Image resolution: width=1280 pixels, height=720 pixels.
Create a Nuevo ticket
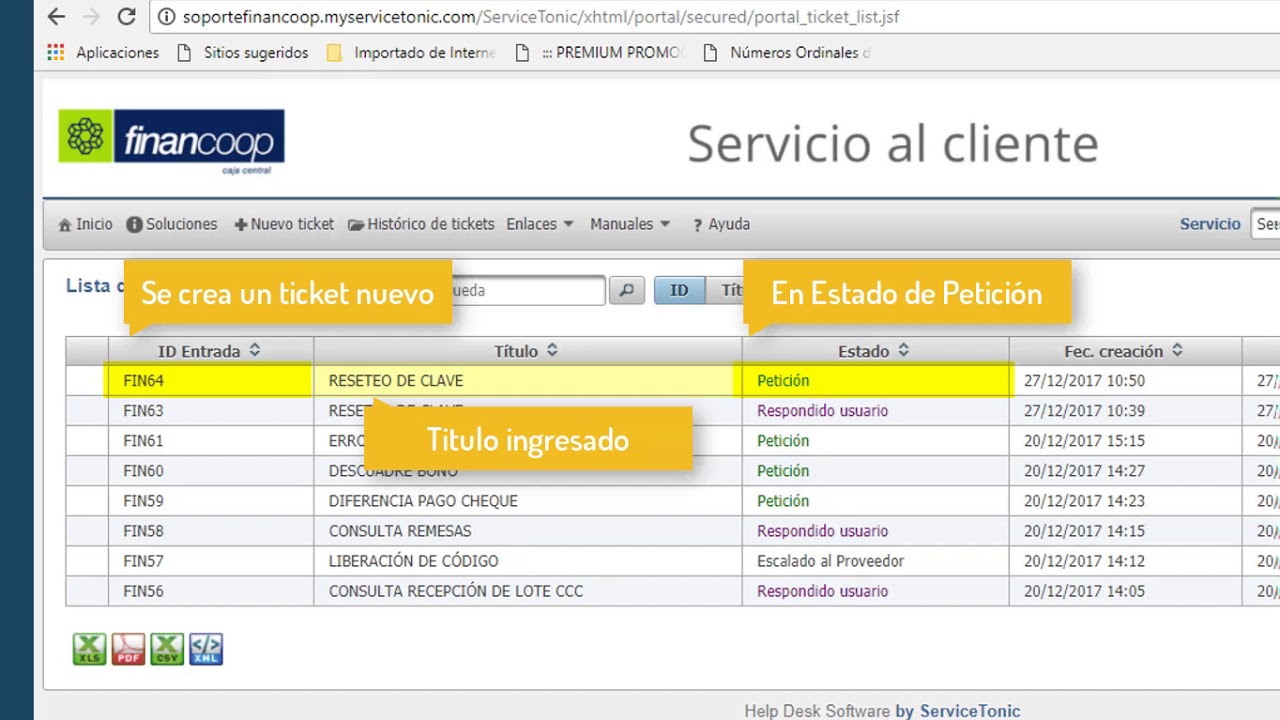pyautogui.click(x=284, y=224)
